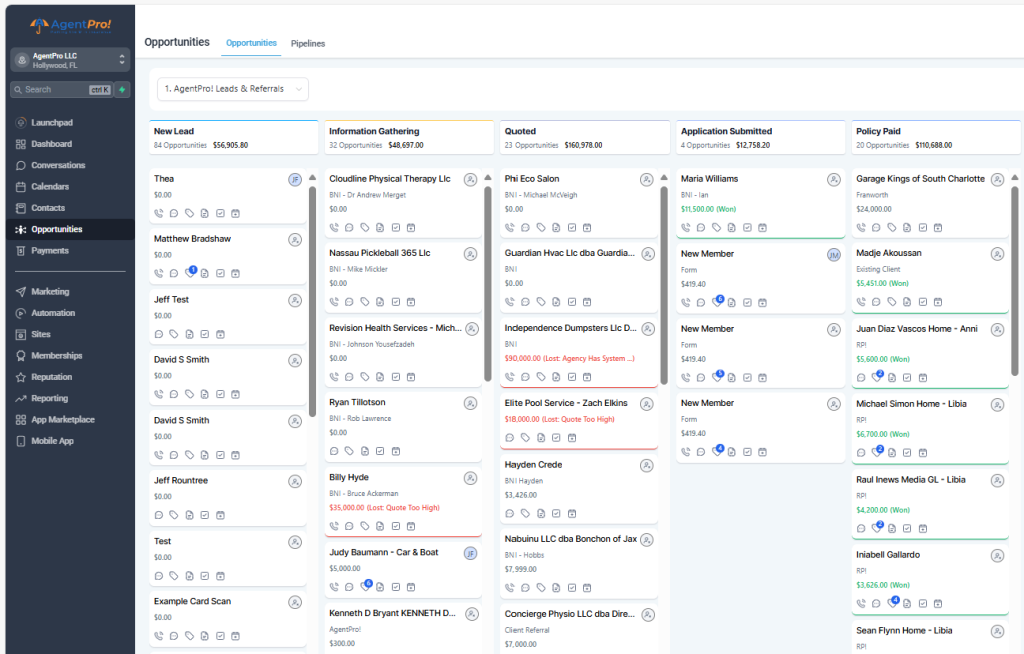The width and height of the screenshot is (1024, 654).
Task: Click the task icon on Jeff Rountree card
Action: [204, 515]
